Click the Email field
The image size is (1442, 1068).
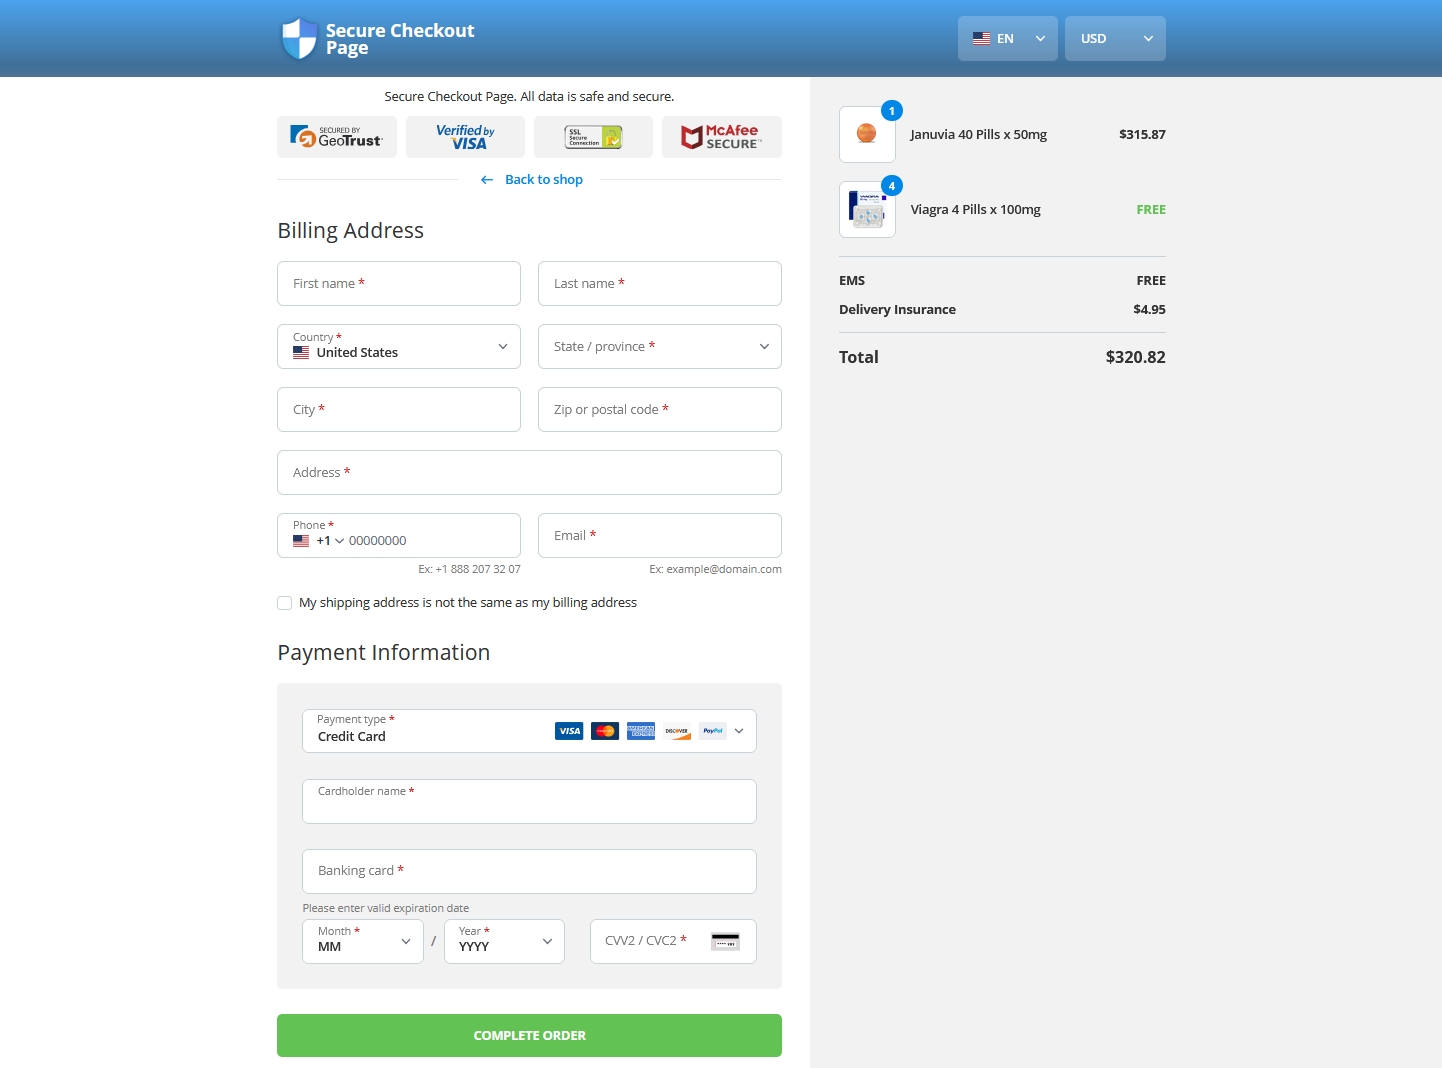pyautogui.click(x=660, y=536)
